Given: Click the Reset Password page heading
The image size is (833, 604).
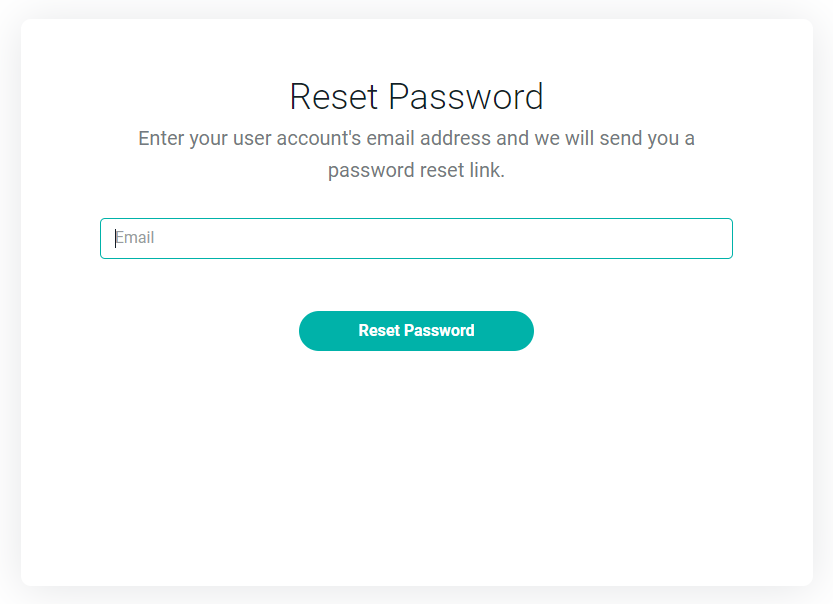Looking at the screenshot, I should (416, 97).
